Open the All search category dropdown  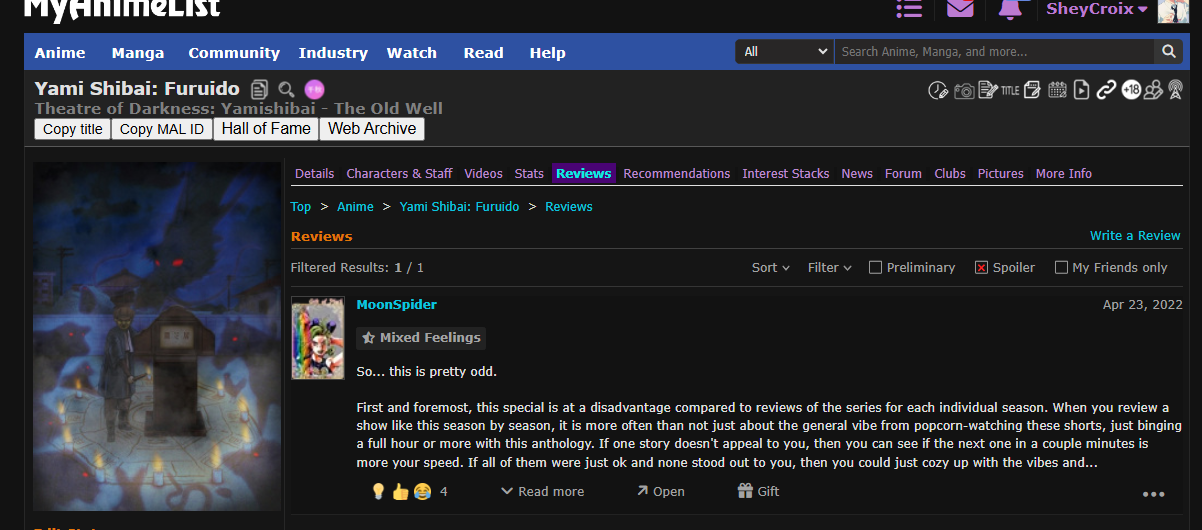tap(785, 51)
